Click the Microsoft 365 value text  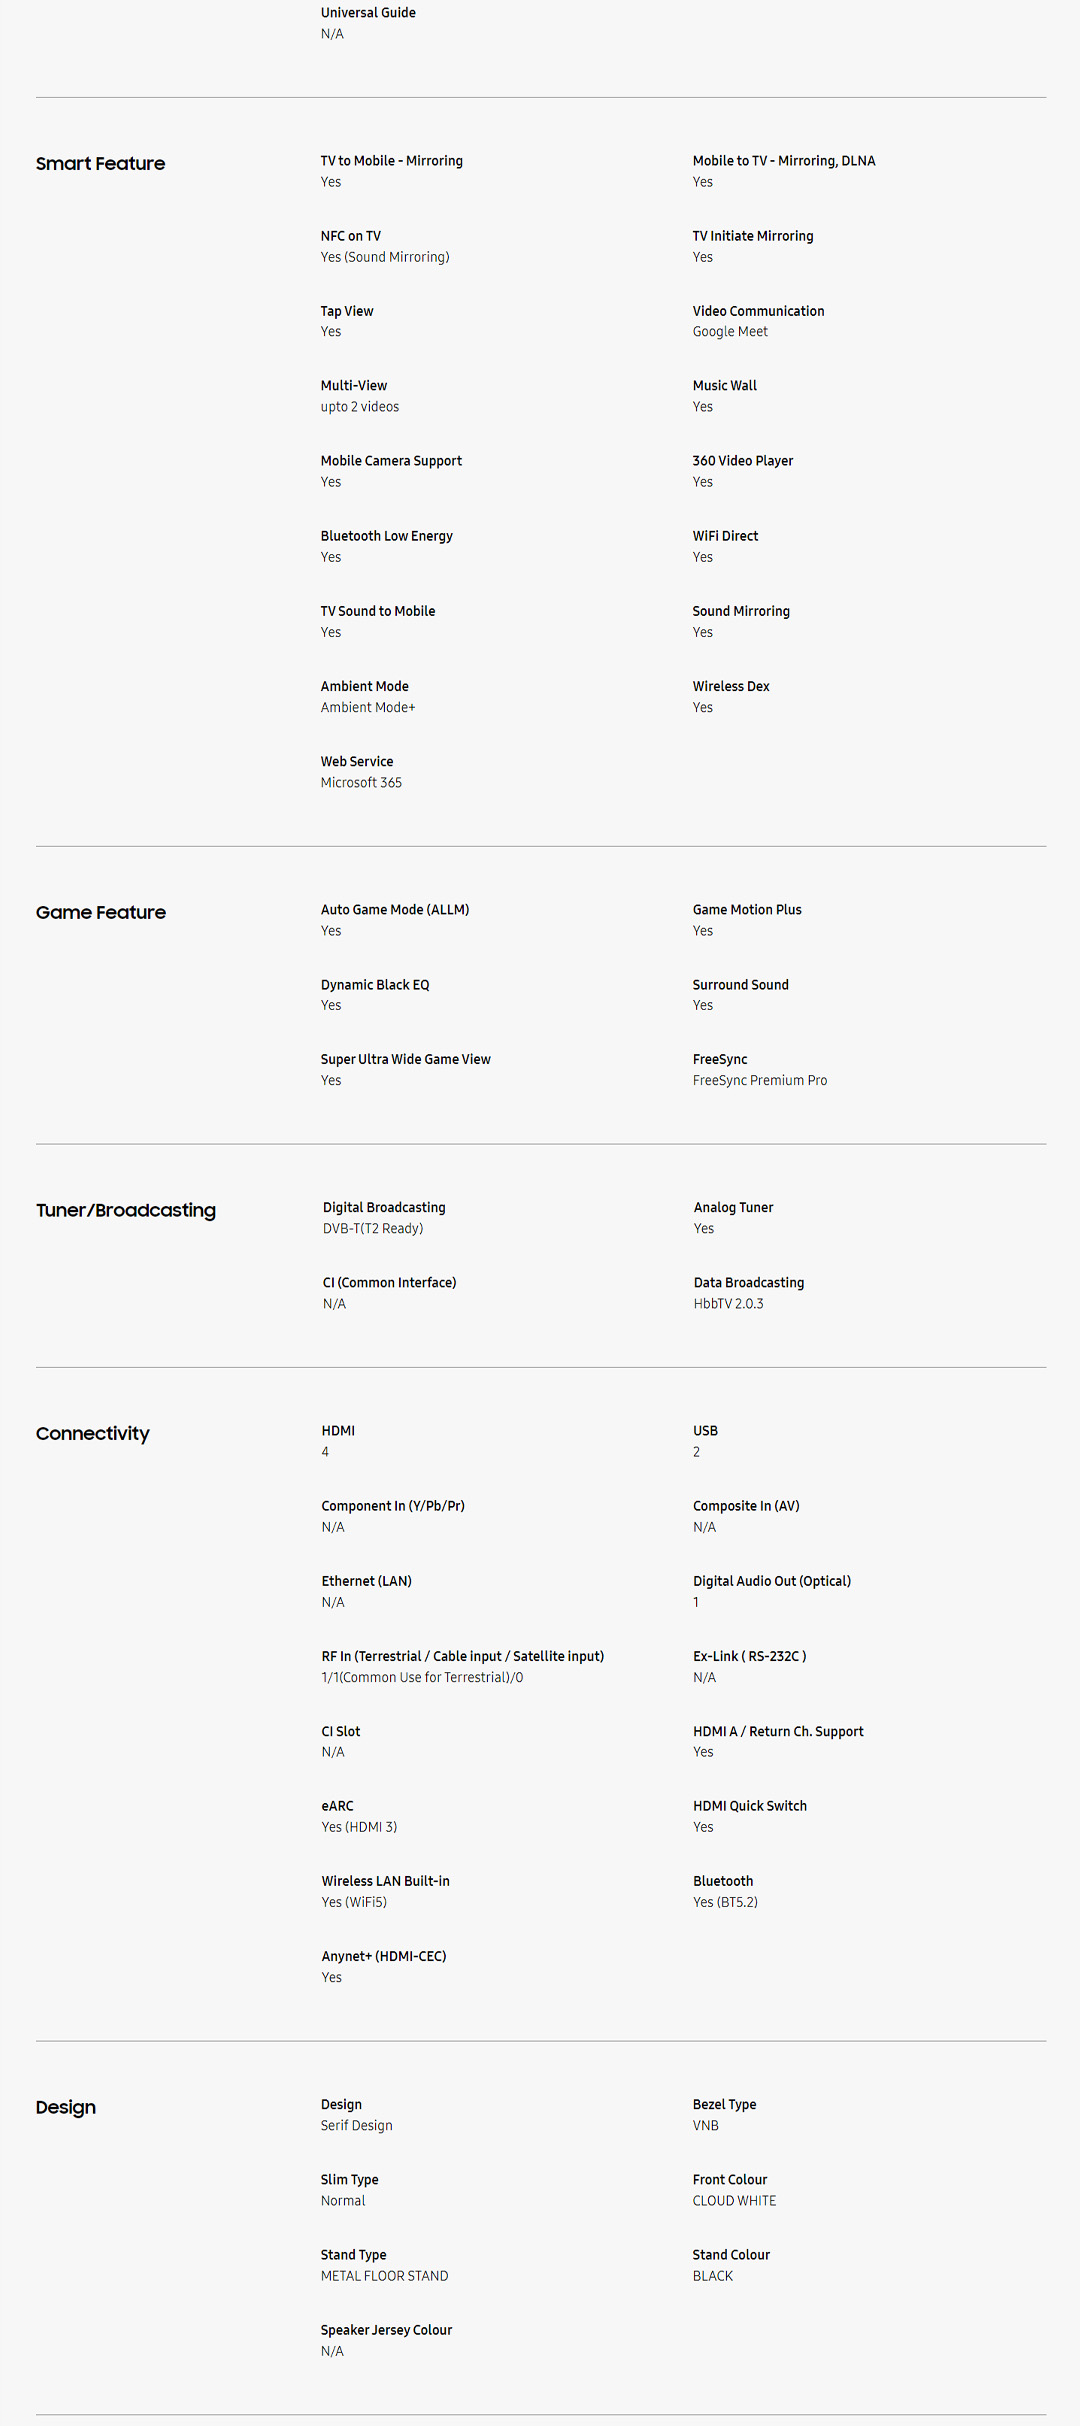click(x=361, y=783)
